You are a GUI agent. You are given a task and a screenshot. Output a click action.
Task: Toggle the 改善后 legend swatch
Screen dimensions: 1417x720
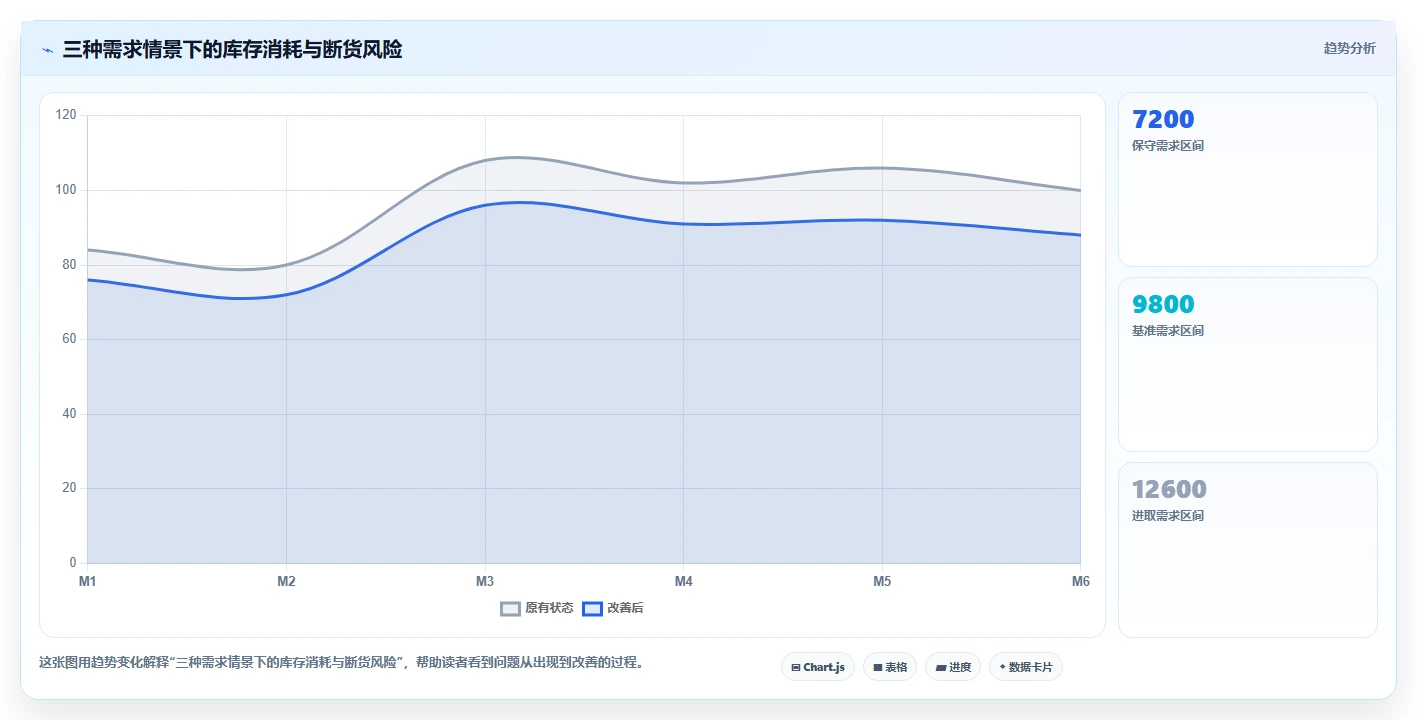coord(592,608)
